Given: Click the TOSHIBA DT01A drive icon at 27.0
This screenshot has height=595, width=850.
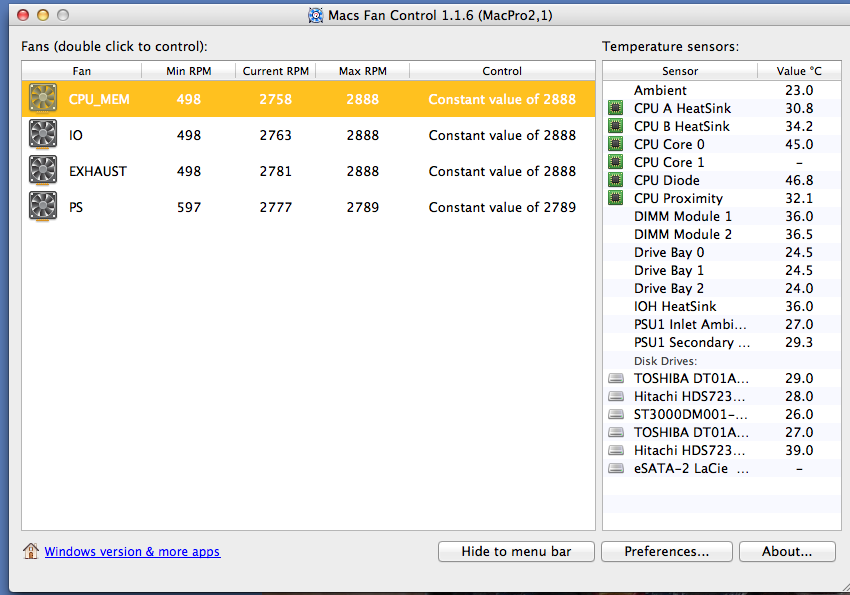Looking at the screenshot, I should coord(616,432).
